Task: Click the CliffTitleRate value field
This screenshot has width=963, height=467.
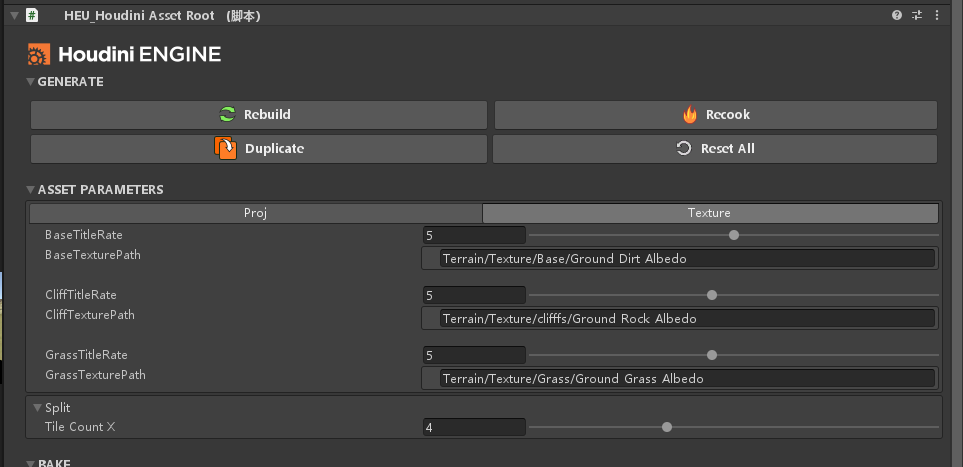Action: point(474,295)
